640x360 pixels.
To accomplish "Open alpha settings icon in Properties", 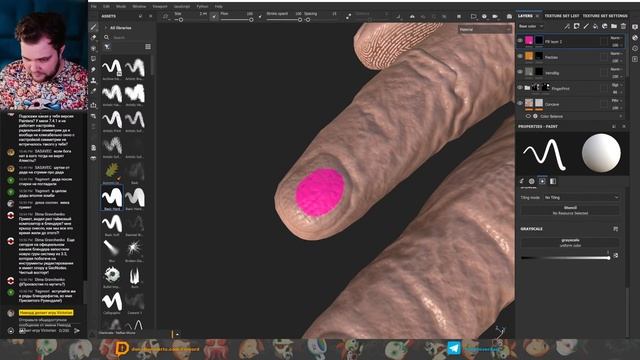I will click(x=532, y=181).
